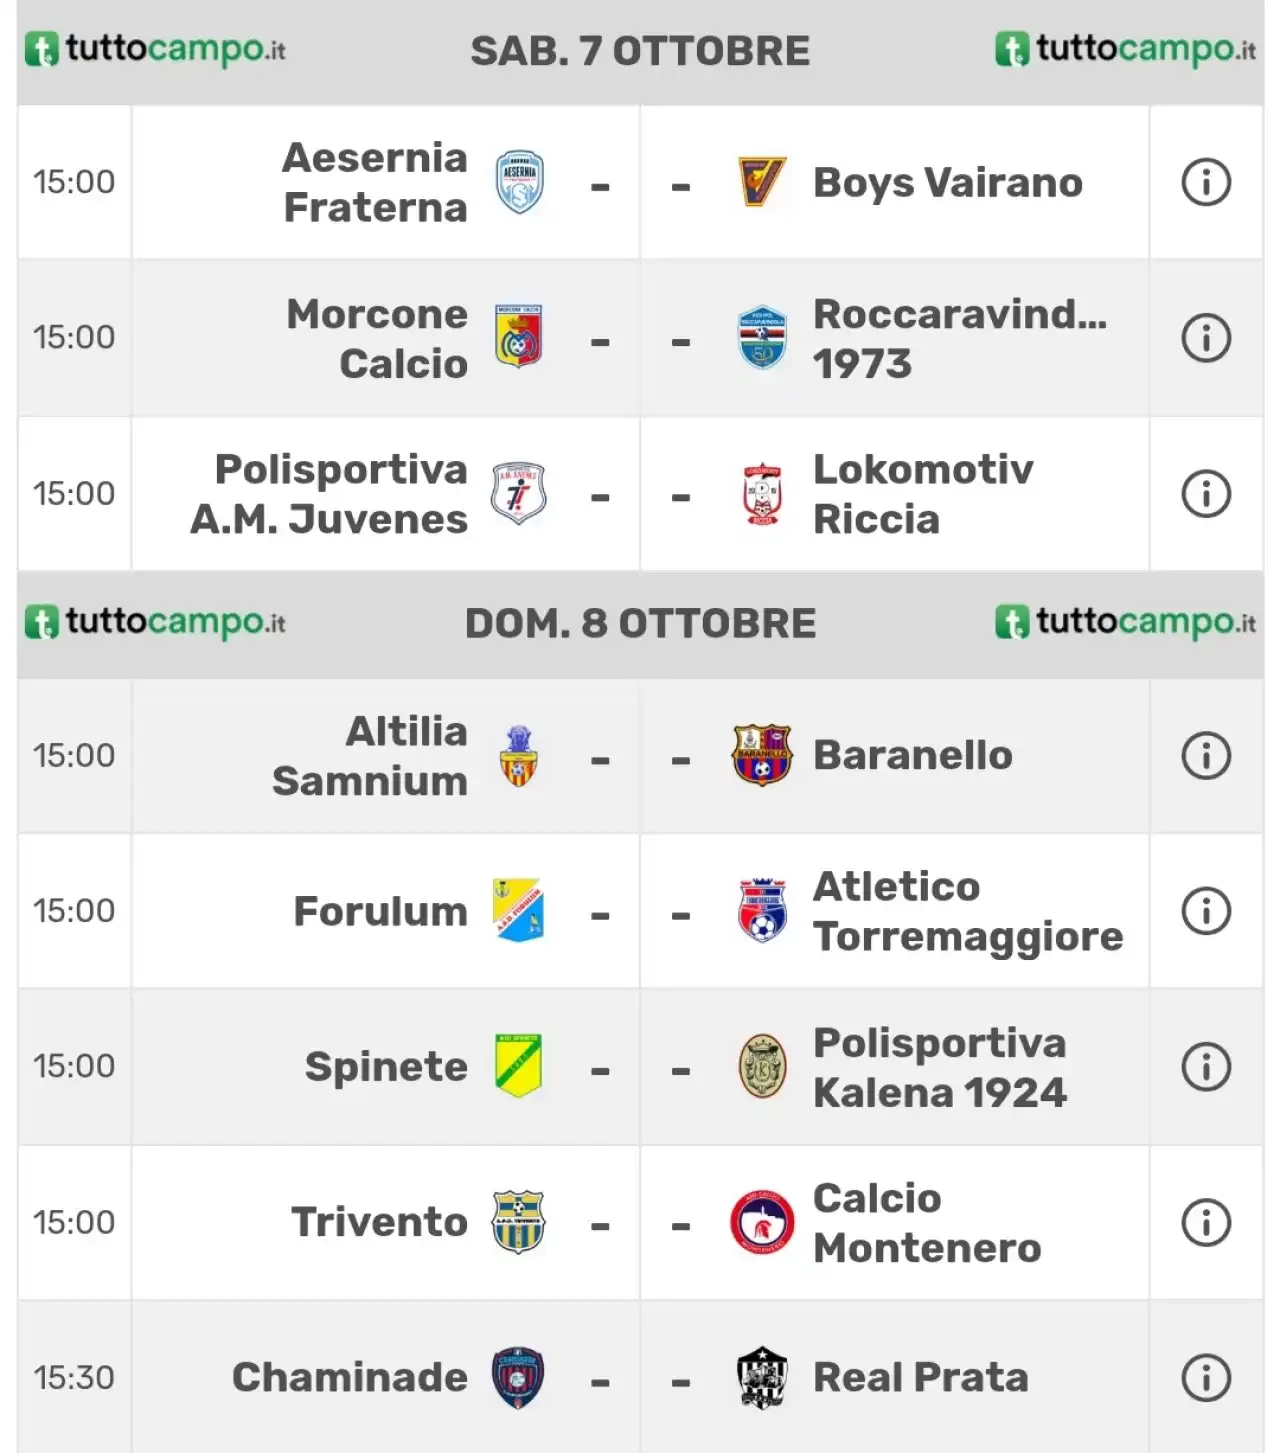
Task: Click tuttocampo.it logo at top left
Action: coord(155,49)
